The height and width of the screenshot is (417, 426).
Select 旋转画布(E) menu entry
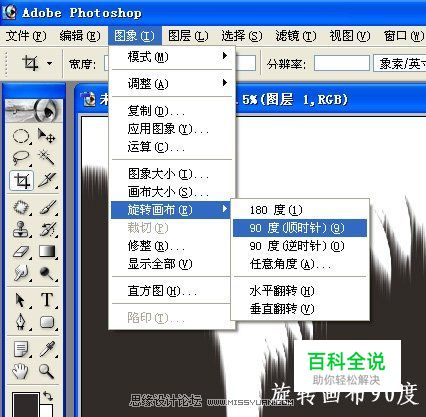[171, 210]
